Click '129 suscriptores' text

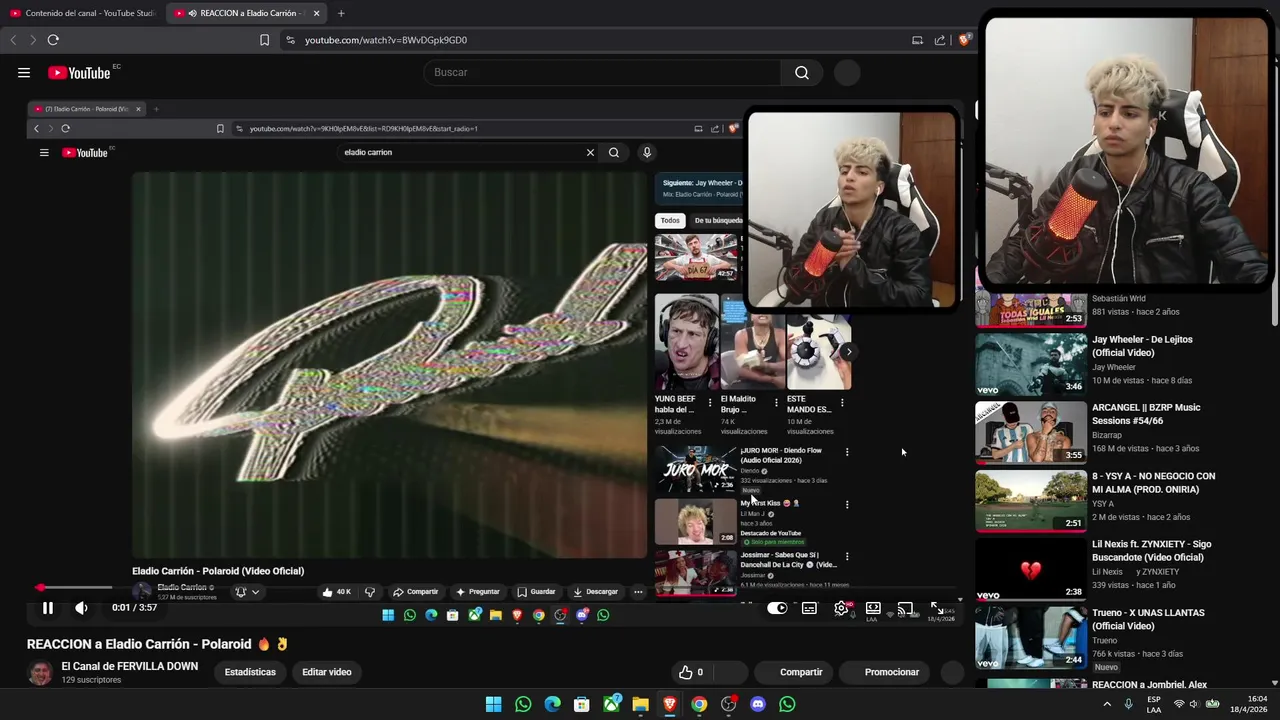(x=91, y=680)
